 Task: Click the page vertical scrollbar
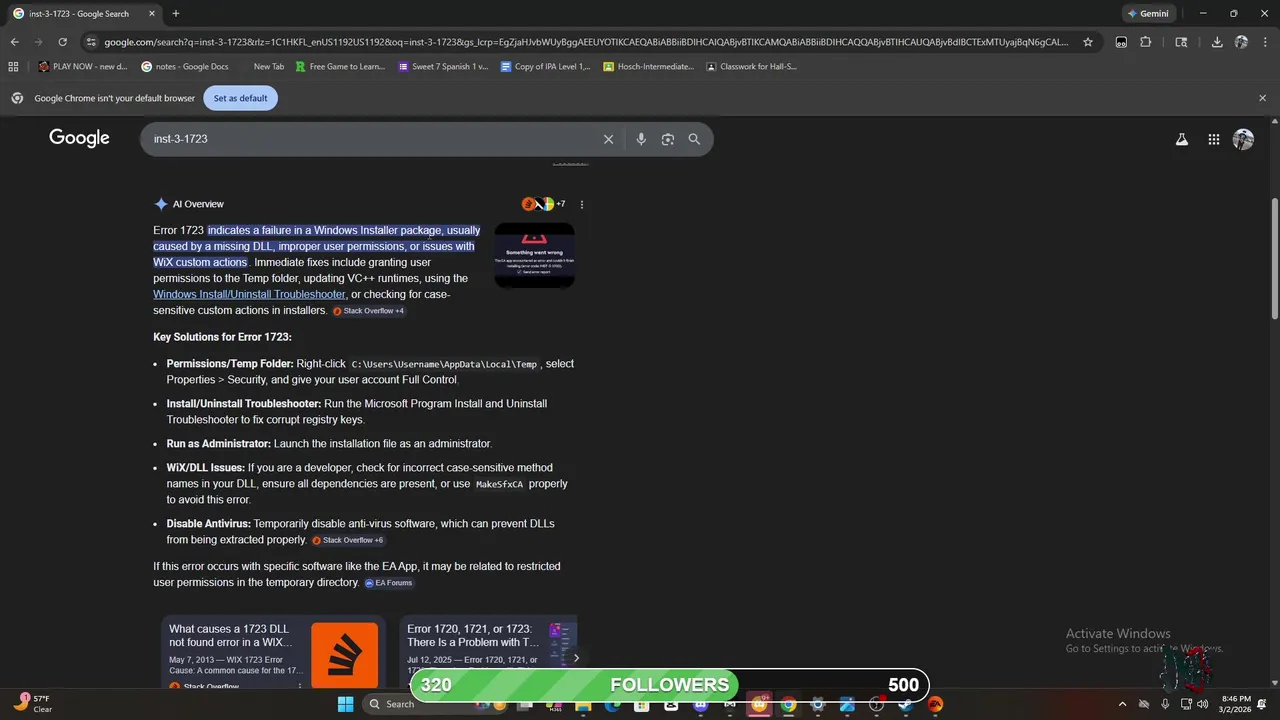(x=1274, y=258)
